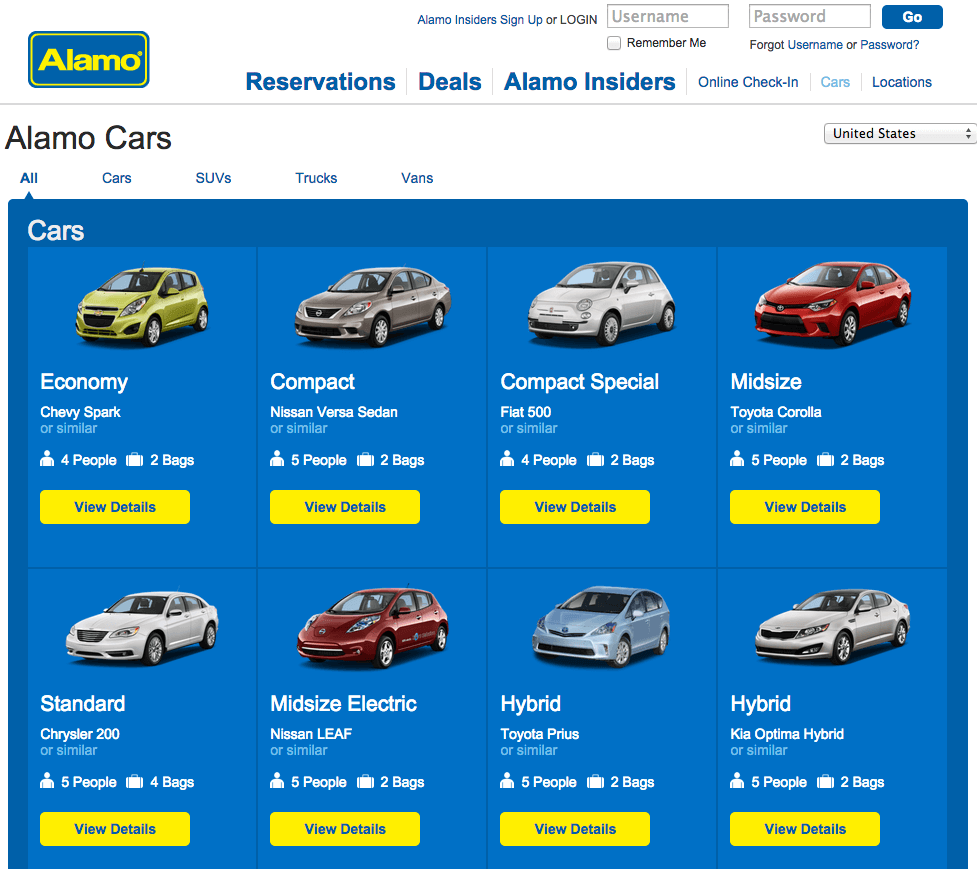Open the Reservations menu
The height and width of the screenshot is (869, 977).
[320, 82]
